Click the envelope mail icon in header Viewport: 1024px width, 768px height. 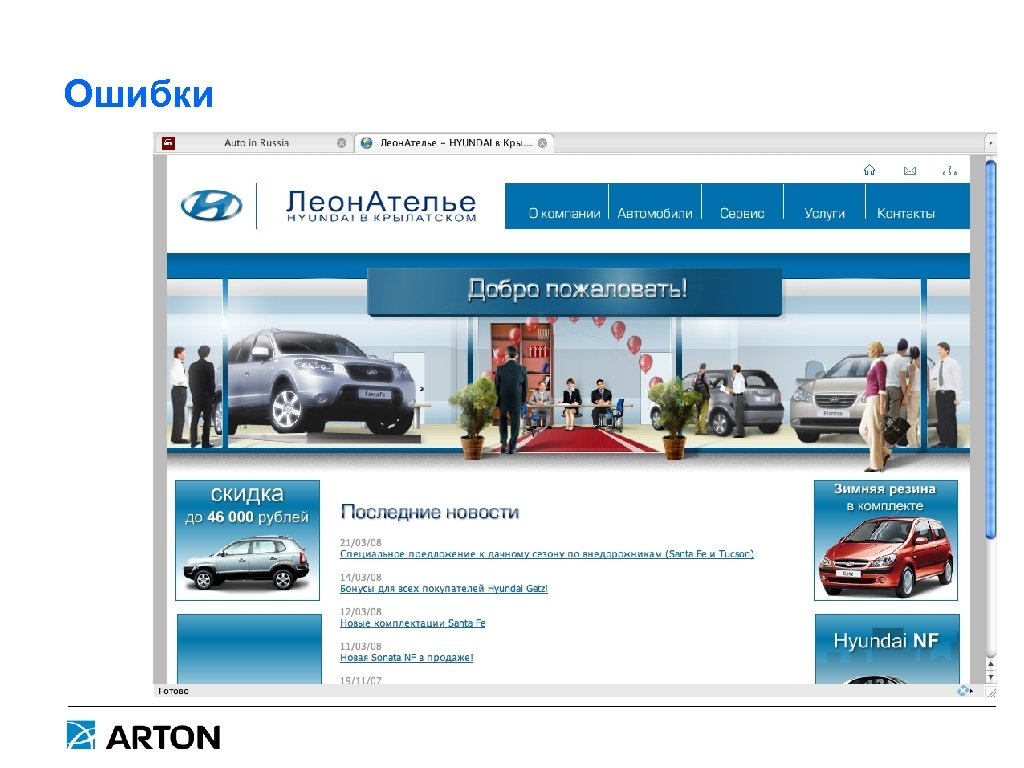click(909, 170)
